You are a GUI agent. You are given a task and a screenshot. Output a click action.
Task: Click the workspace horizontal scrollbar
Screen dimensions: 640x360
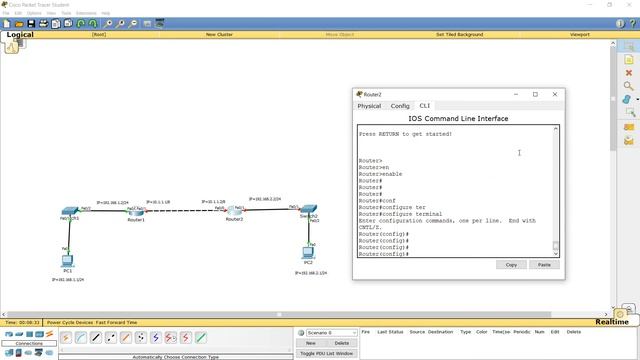point(279,314)
